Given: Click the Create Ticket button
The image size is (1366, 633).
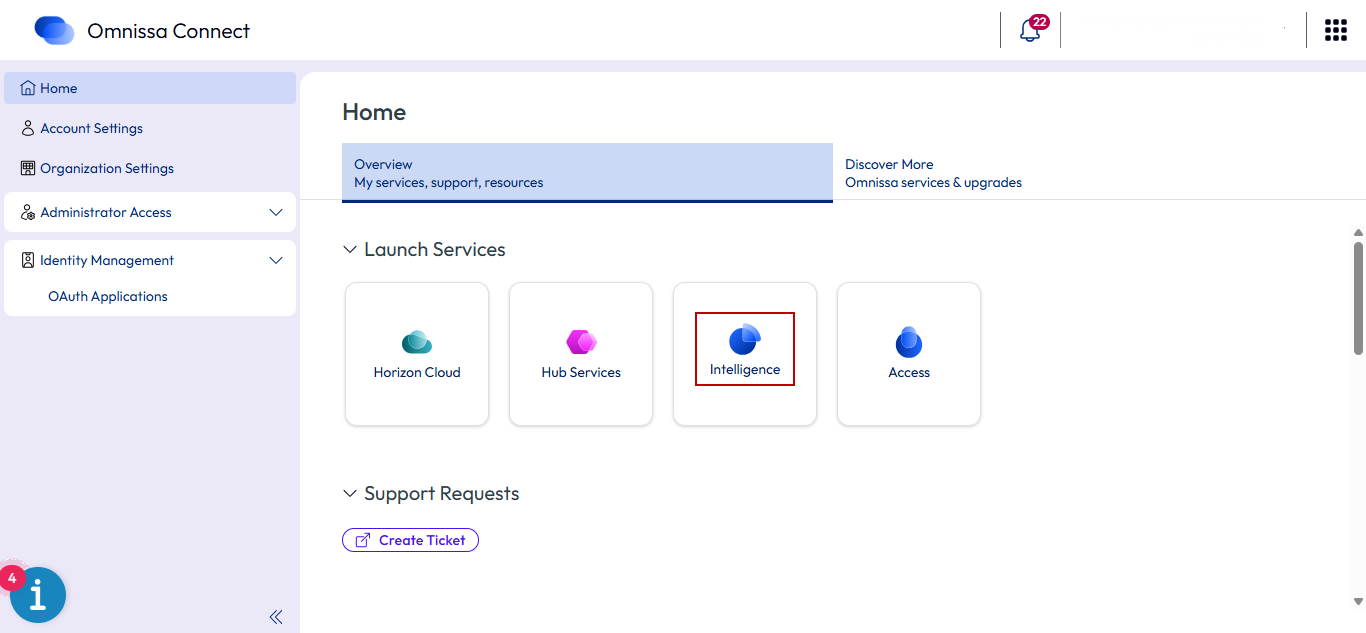Looking at the screenshot, I should tap(410, 540).
